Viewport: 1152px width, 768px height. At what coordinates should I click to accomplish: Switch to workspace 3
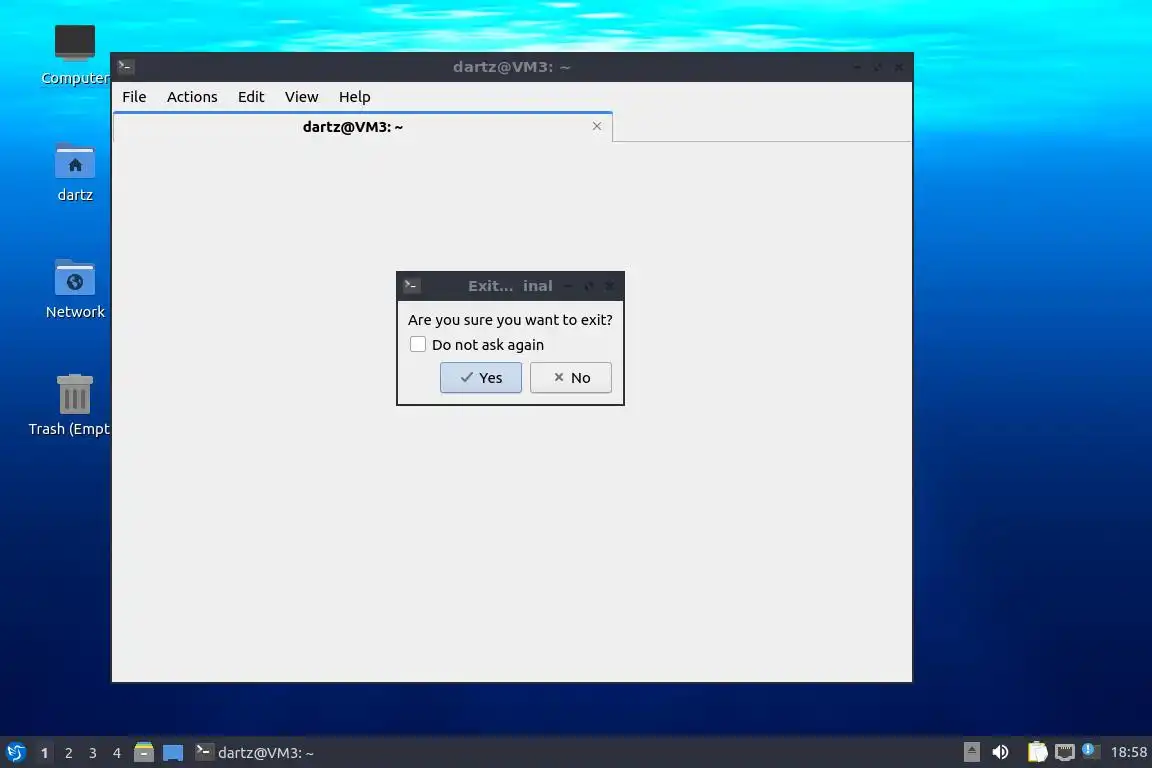93,753
